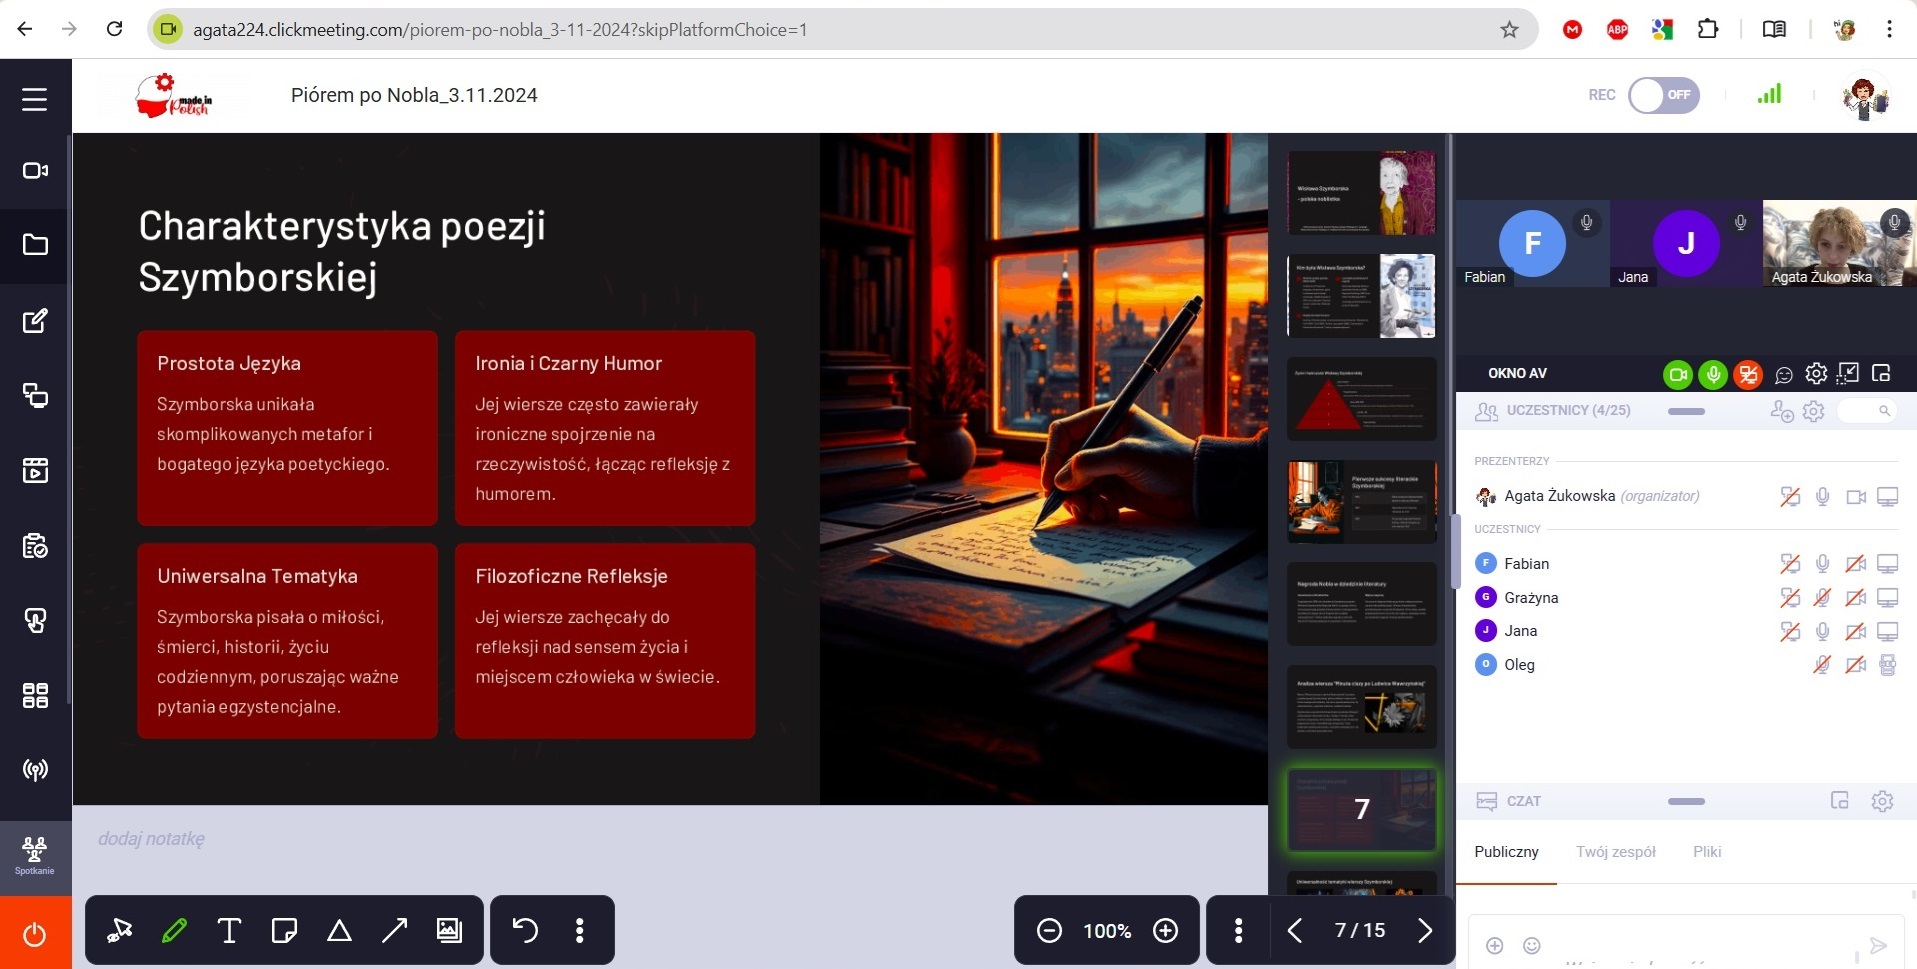The height and width of the screenshot is (969, 1917).
Task: Click the 100% zoom level value
Action: (x=1107, y=931)
